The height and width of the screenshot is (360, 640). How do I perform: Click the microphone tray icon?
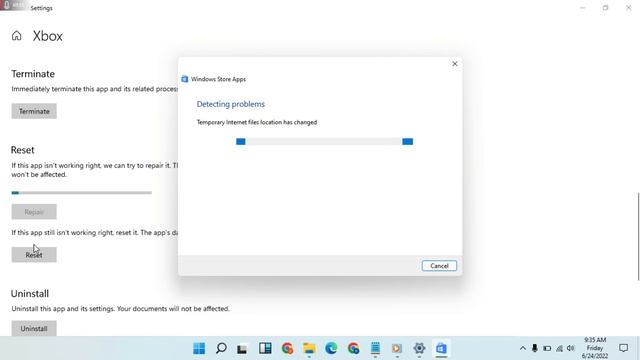535,348
